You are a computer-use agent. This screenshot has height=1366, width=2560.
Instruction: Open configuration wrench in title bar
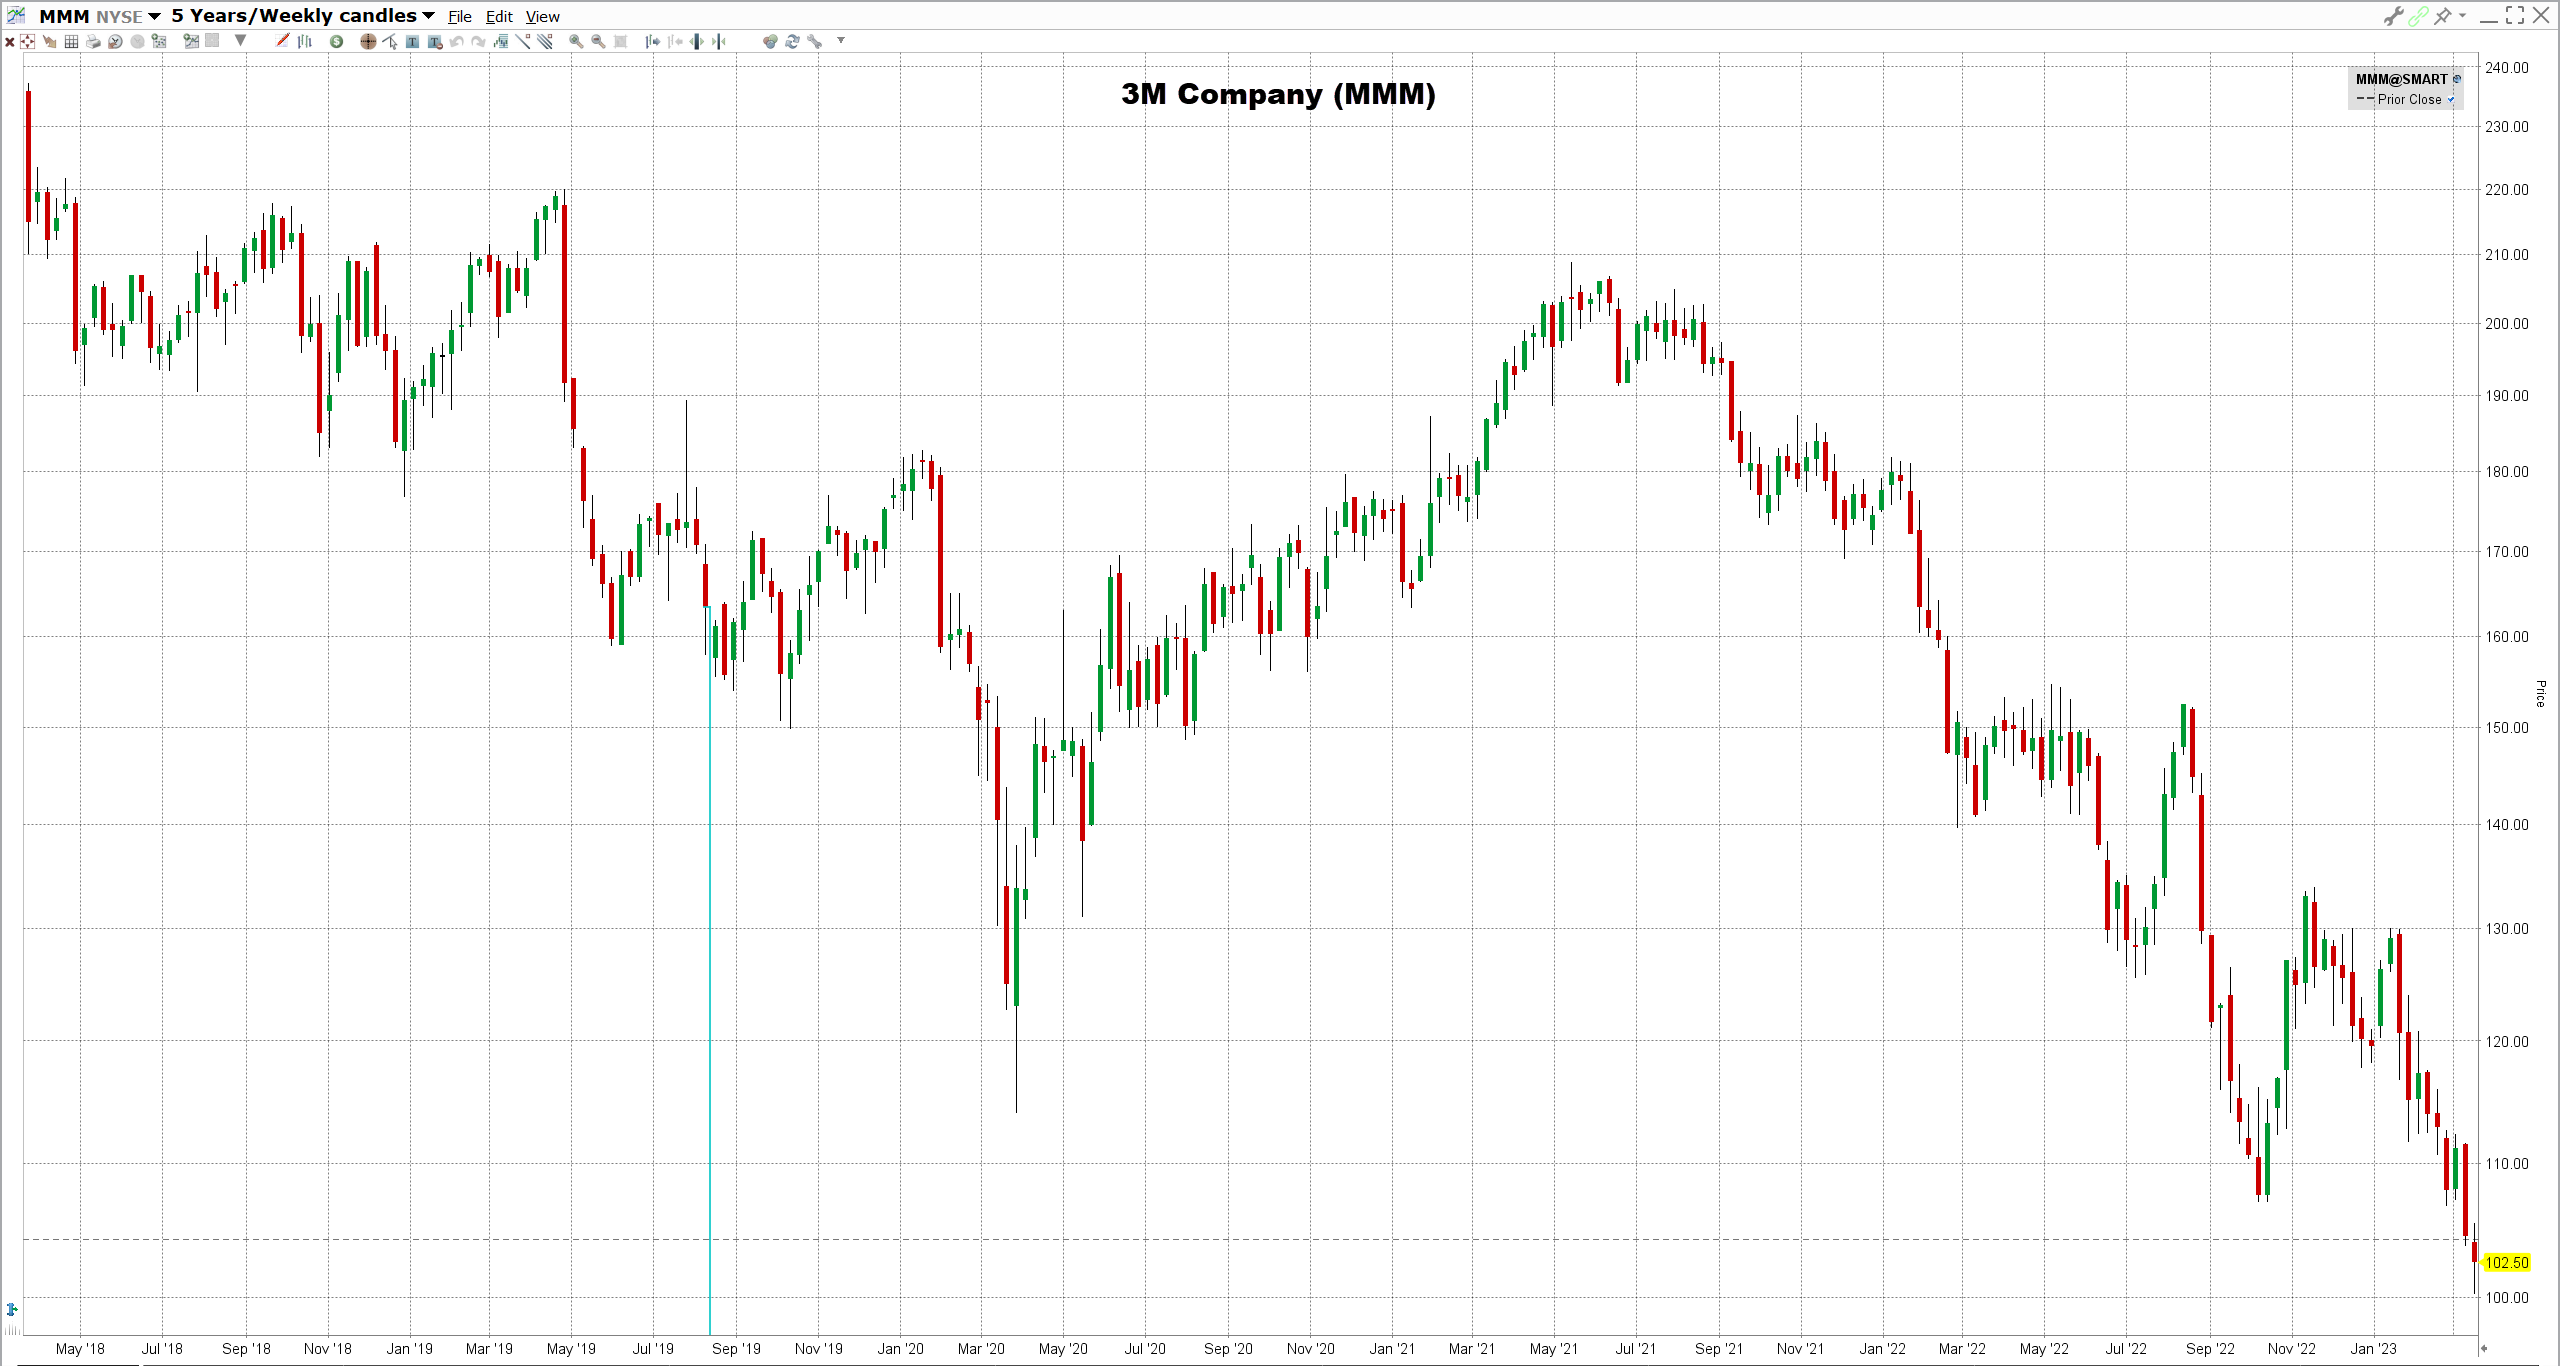2393,15
